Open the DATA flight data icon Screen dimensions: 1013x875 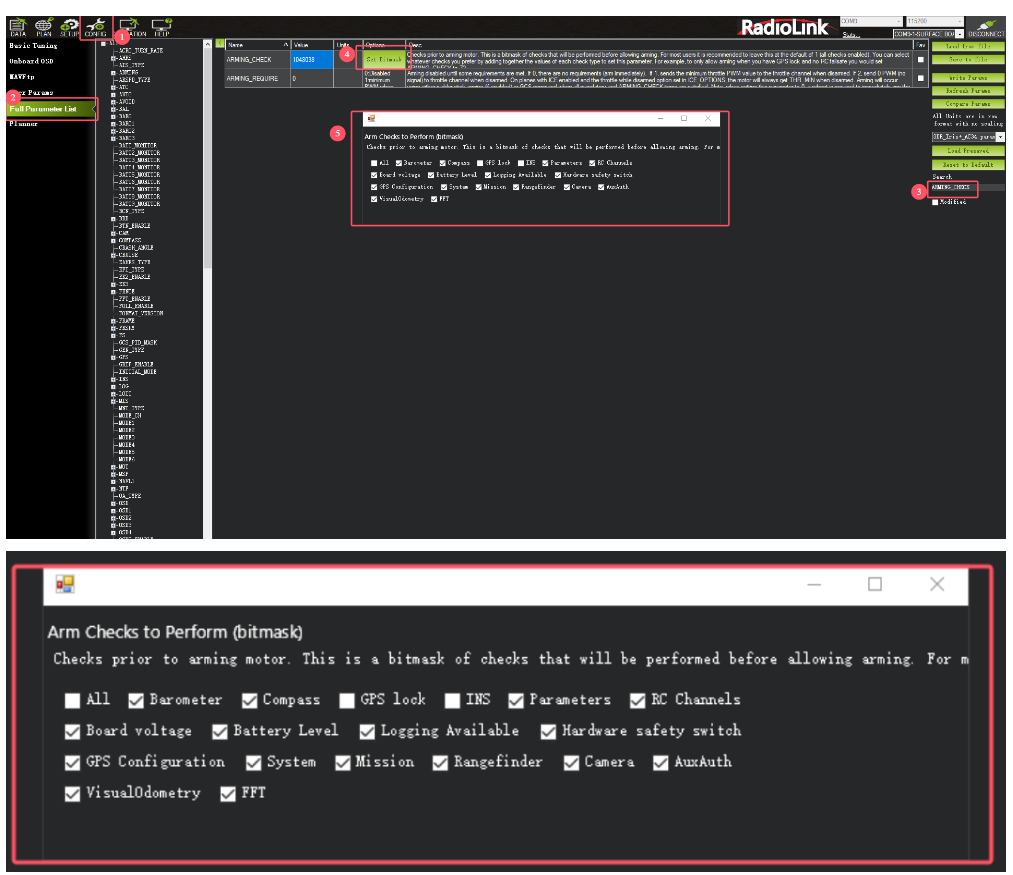pyautogui.click(x=17, y=26)
